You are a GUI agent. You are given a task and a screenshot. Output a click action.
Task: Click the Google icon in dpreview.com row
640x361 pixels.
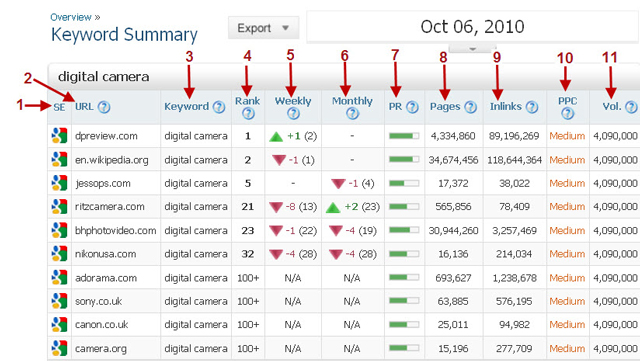(x=59, y=136)
